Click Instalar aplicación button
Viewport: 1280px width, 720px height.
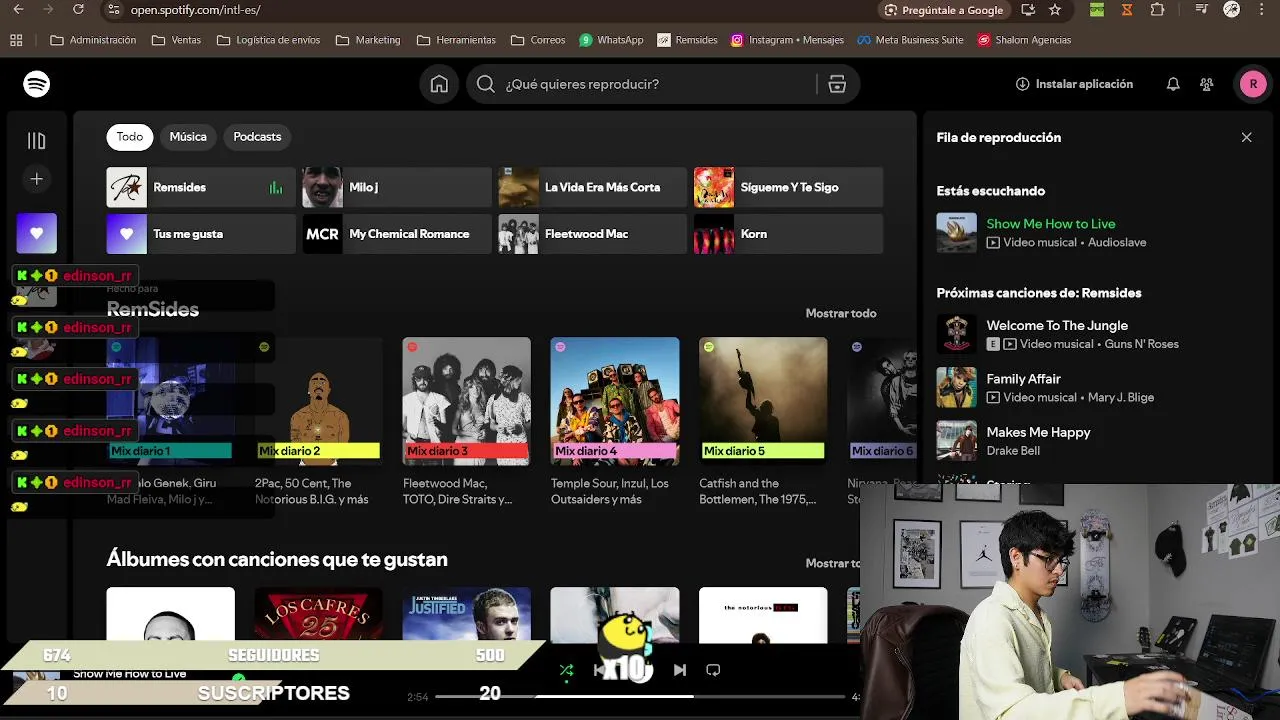pos(1074,84)
